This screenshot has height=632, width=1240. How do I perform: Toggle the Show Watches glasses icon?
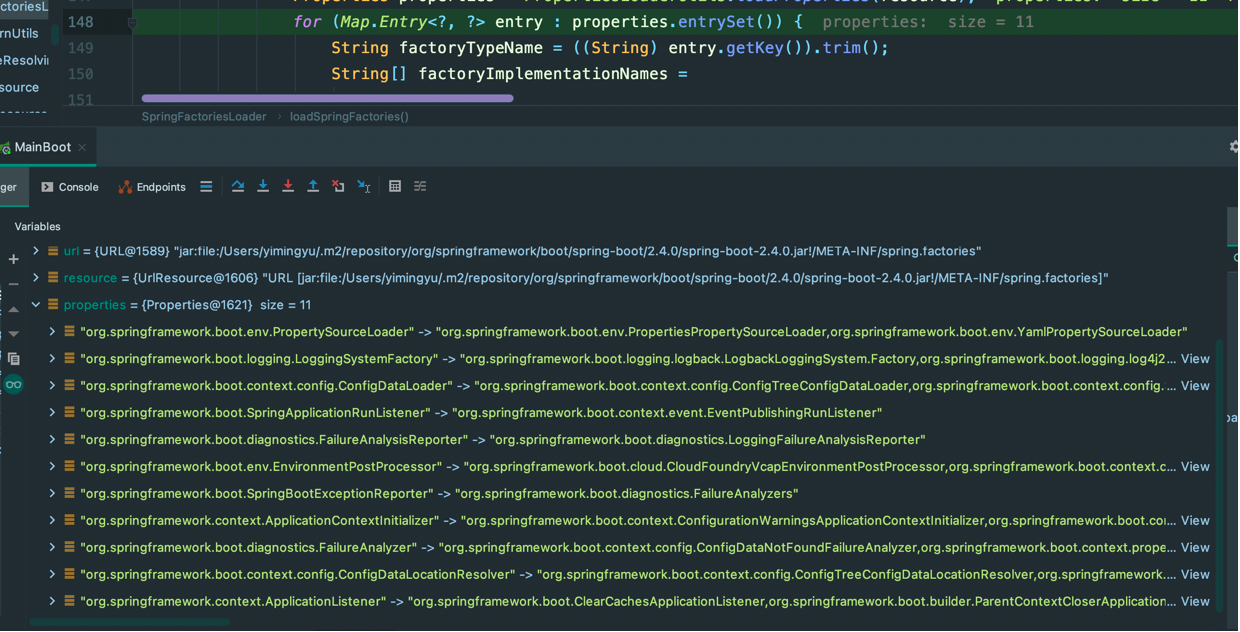coord(13,385)
